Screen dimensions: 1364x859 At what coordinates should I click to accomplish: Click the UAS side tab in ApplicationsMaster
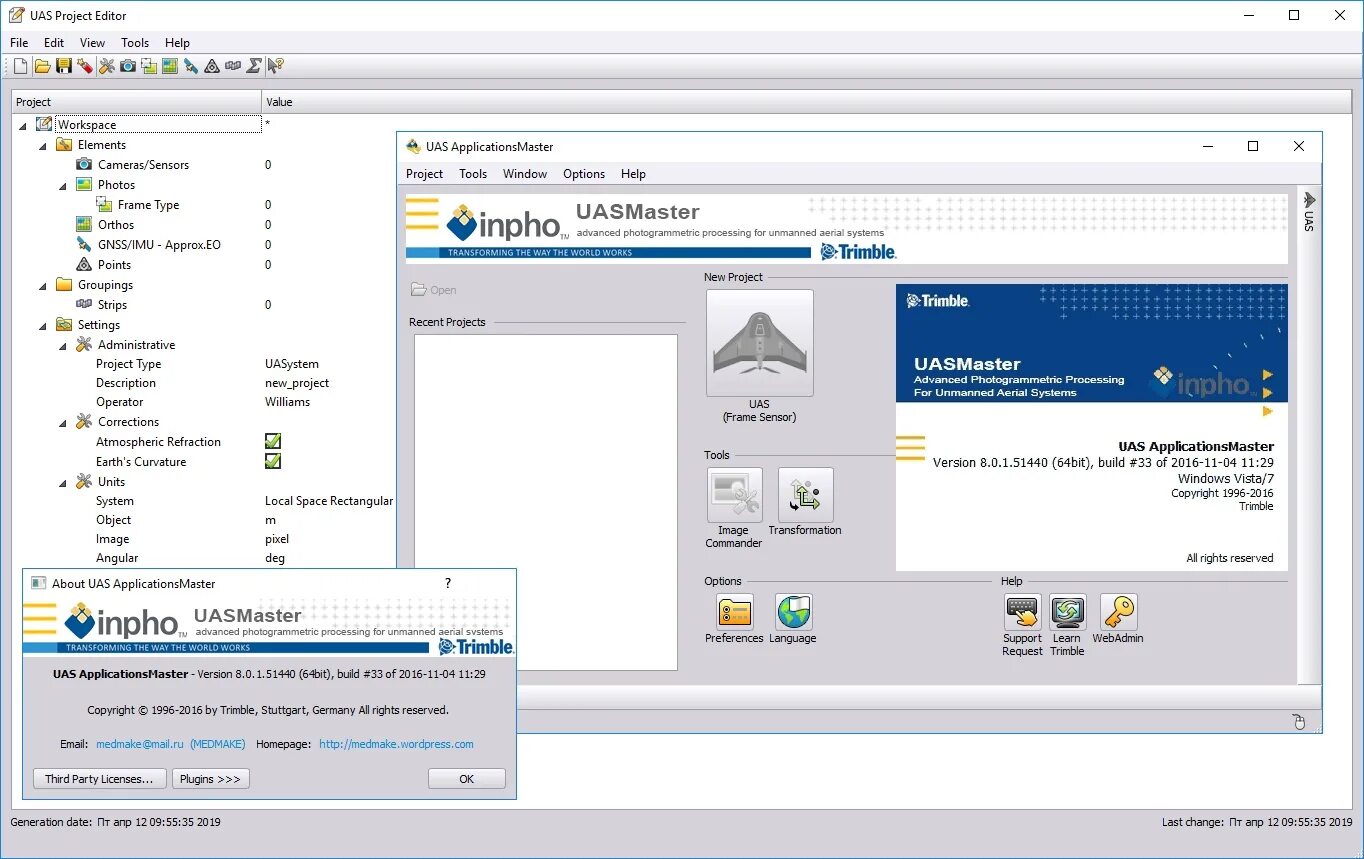point(1308,212)
